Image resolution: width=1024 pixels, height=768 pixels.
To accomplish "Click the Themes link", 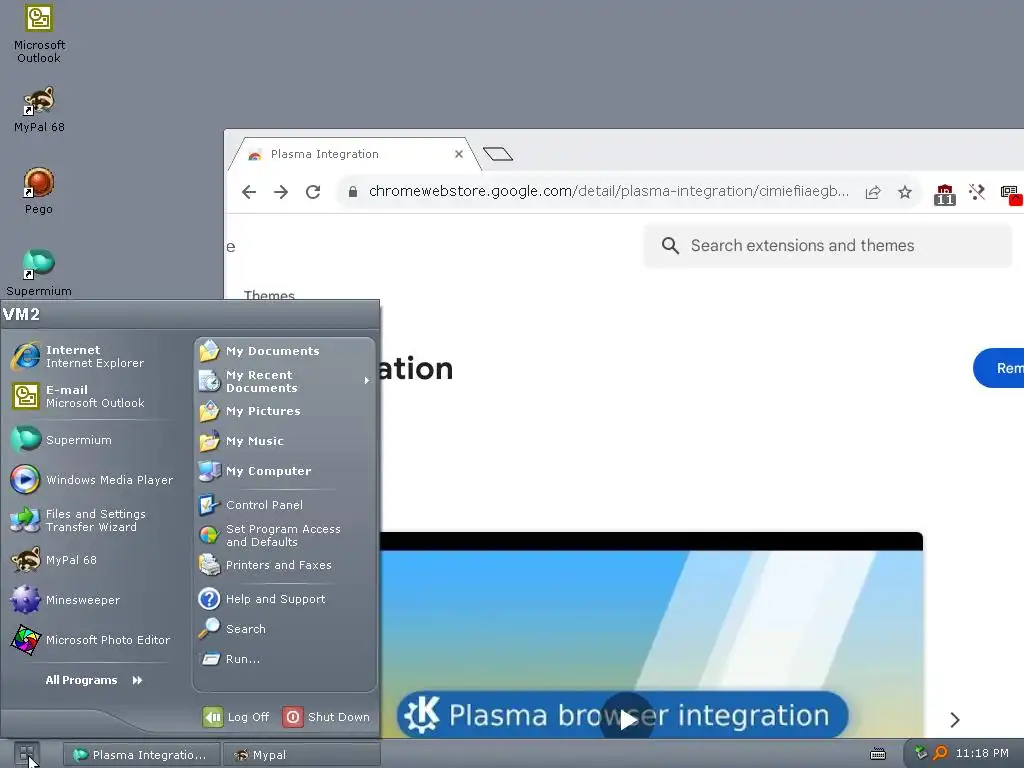I will [268, 295].
